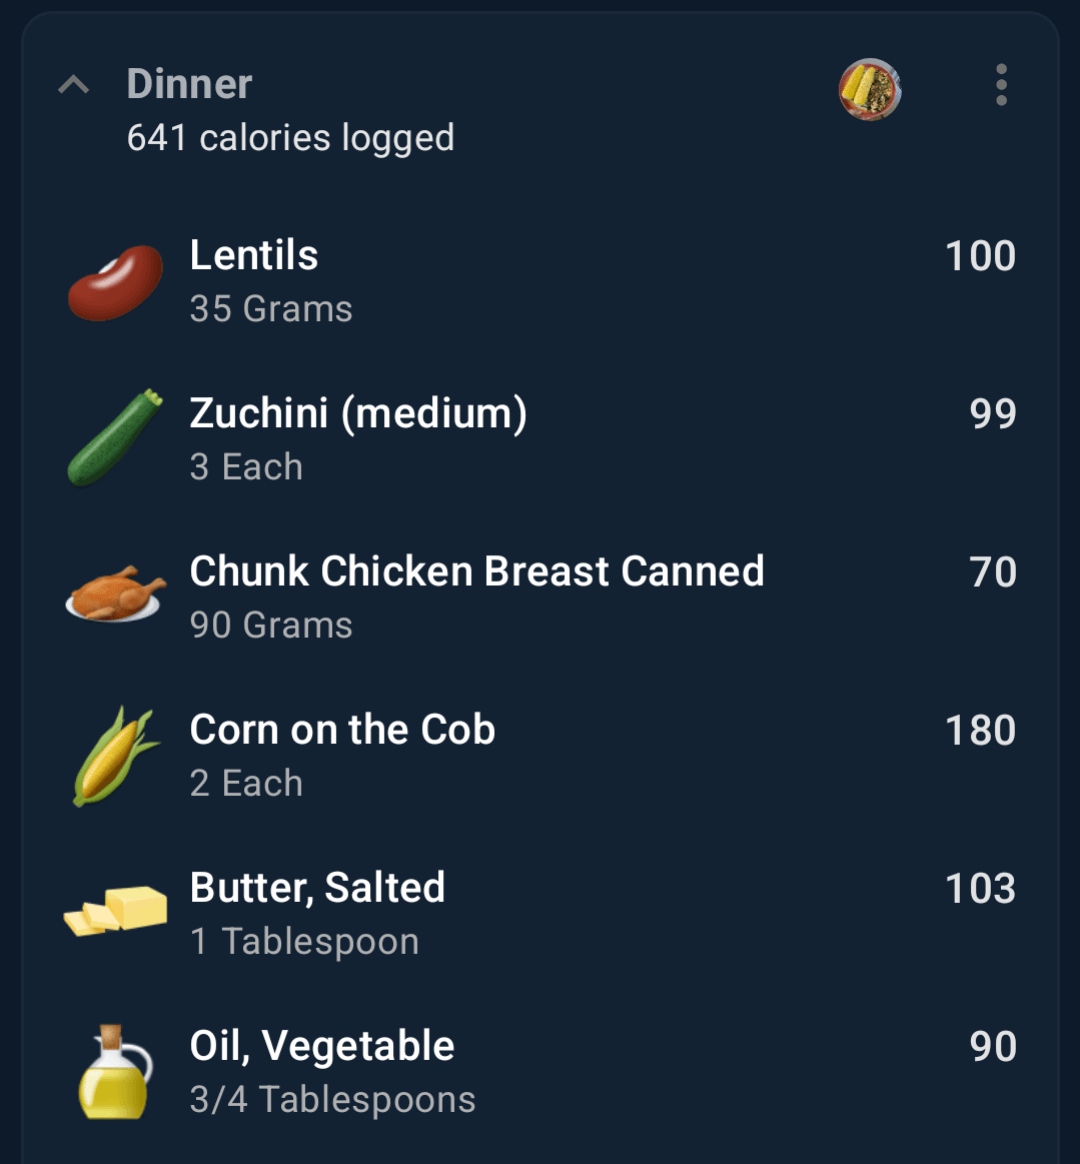
Task: Click the 641 calories logged text
Action: coord(290,138)
